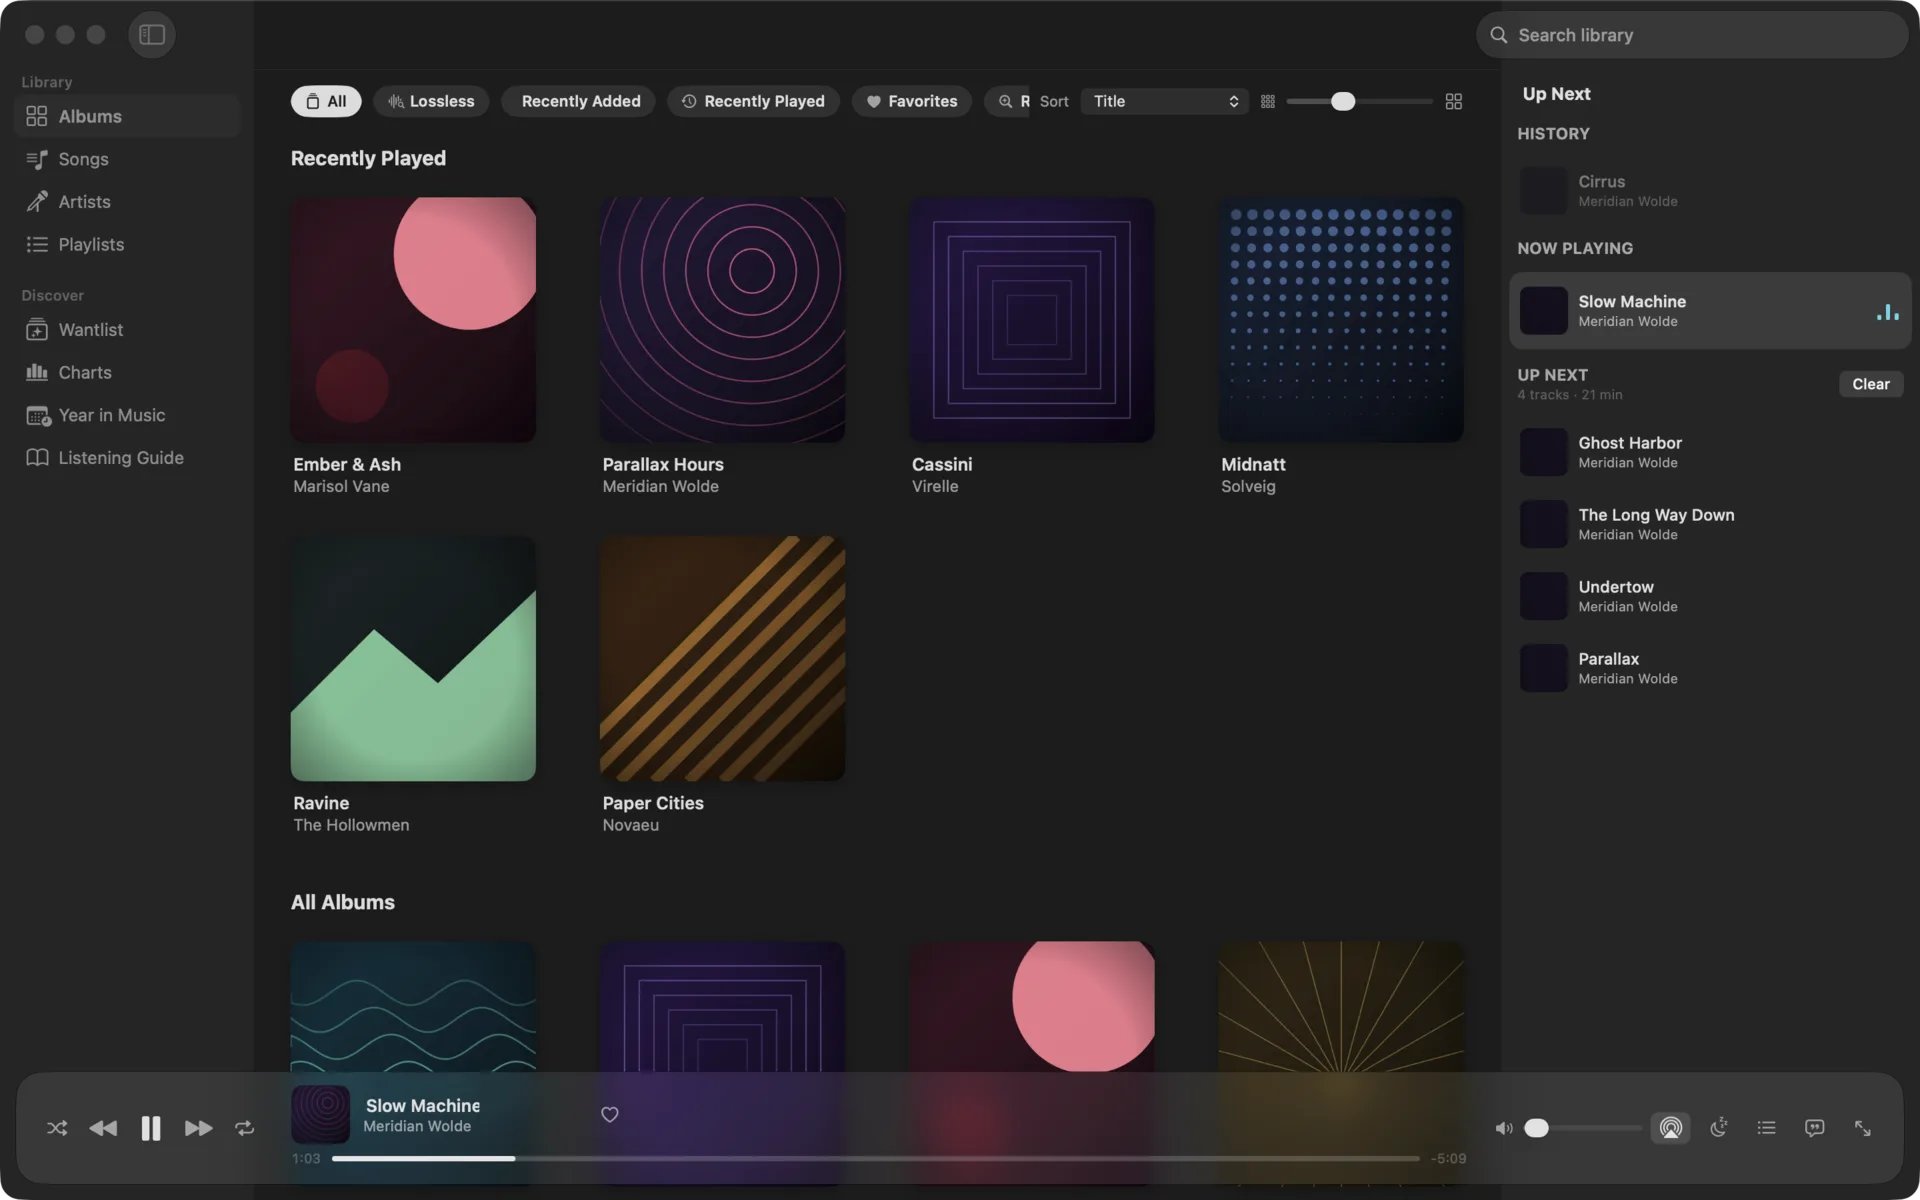
Task: Seek on the Slow Machine progress bar
Action: pos(875,1158)
